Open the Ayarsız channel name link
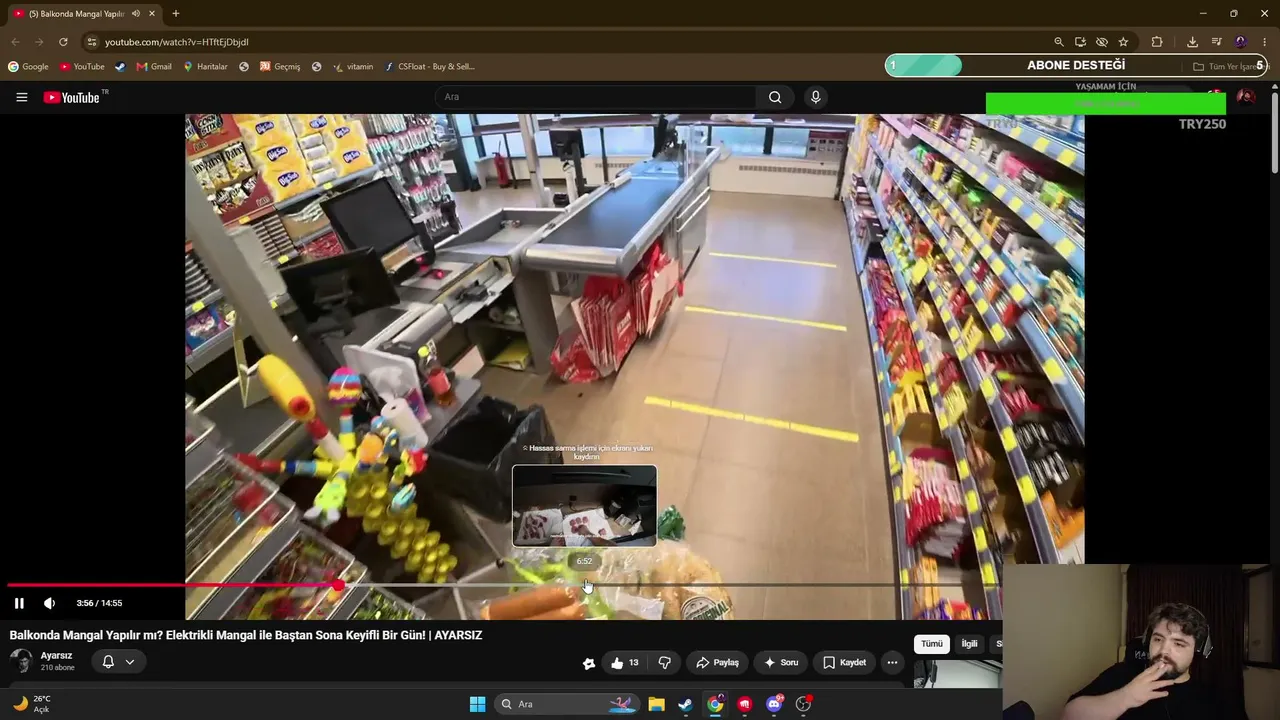The width and height of the screenshot is (1280, 720). (x=56, y=656)
